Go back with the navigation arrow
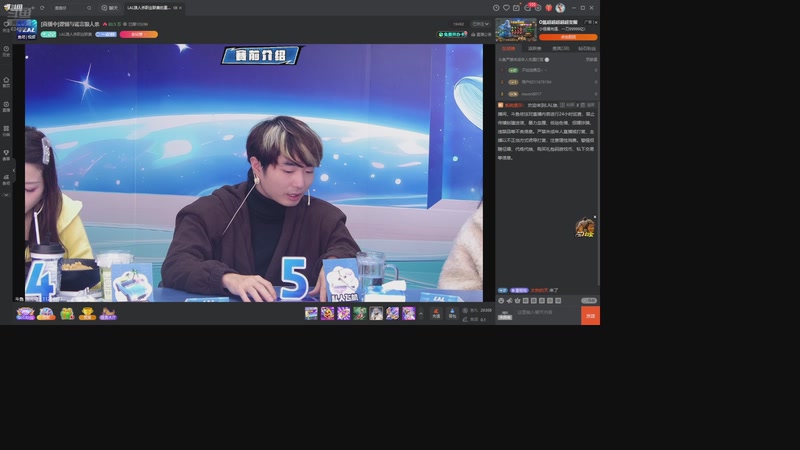The height and width of the screenshot is (450, 800). 33,8
